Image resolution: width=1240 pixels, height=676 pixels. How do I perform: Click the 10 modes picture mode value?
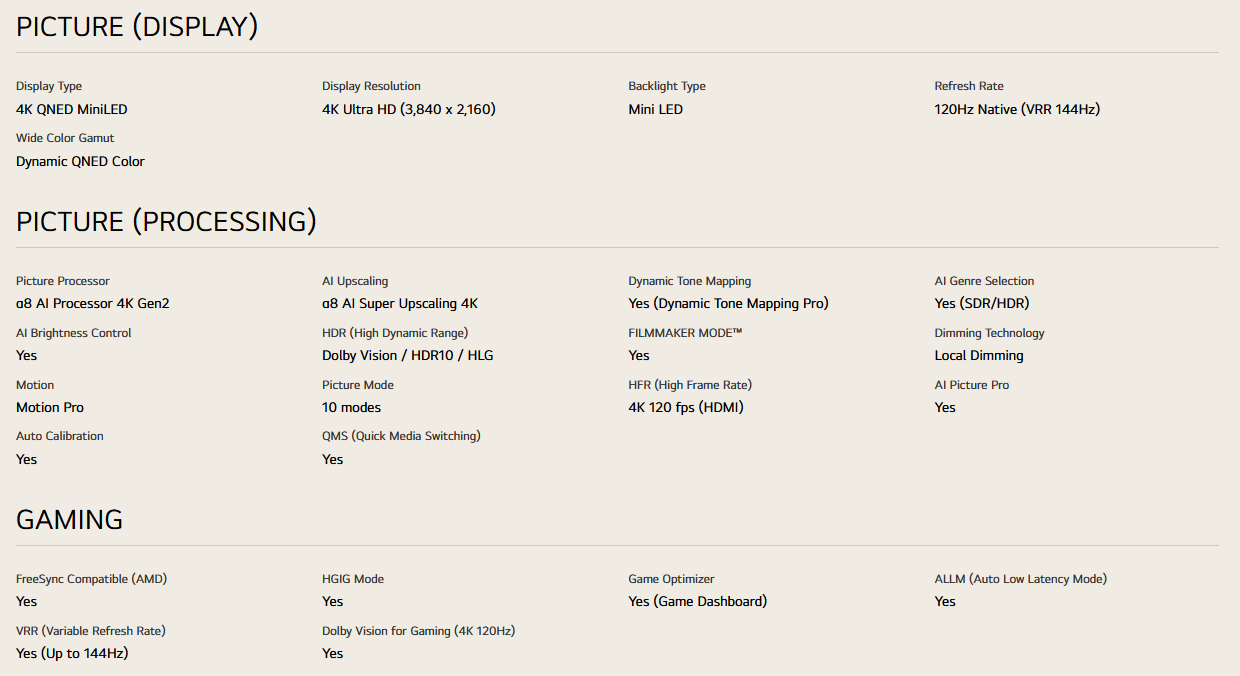point(351,408)
